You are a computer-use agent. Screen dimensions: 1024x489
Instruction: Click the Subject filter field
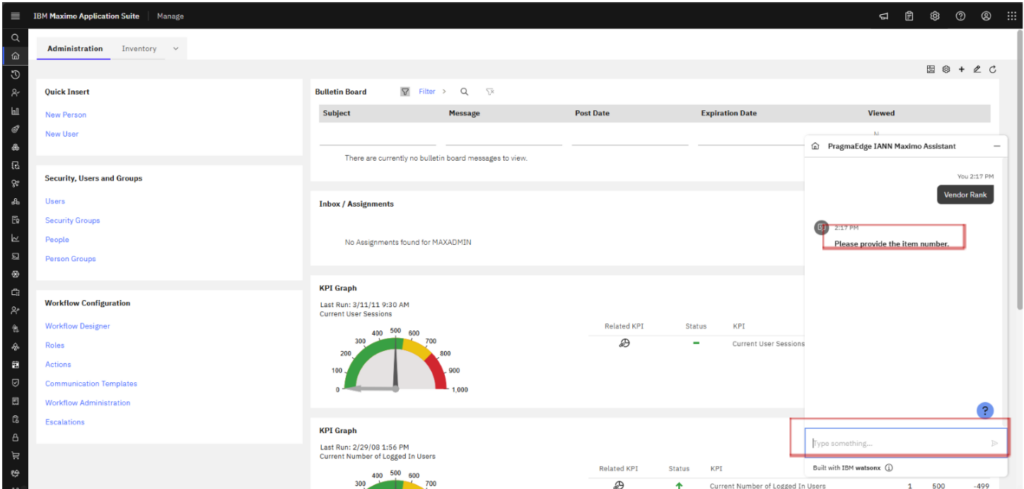click(377, 137)
